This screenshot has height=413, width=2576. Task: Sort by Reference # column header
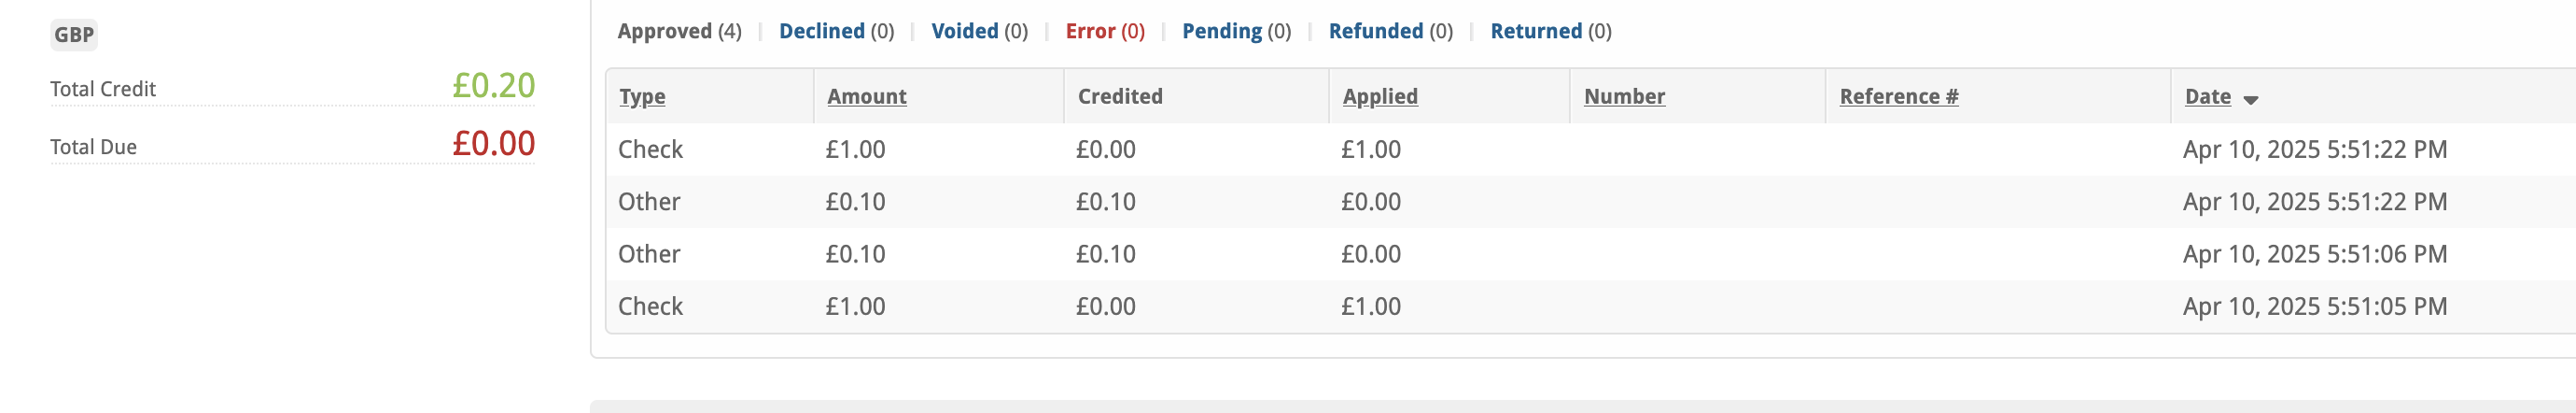(x=1898, y=97)
